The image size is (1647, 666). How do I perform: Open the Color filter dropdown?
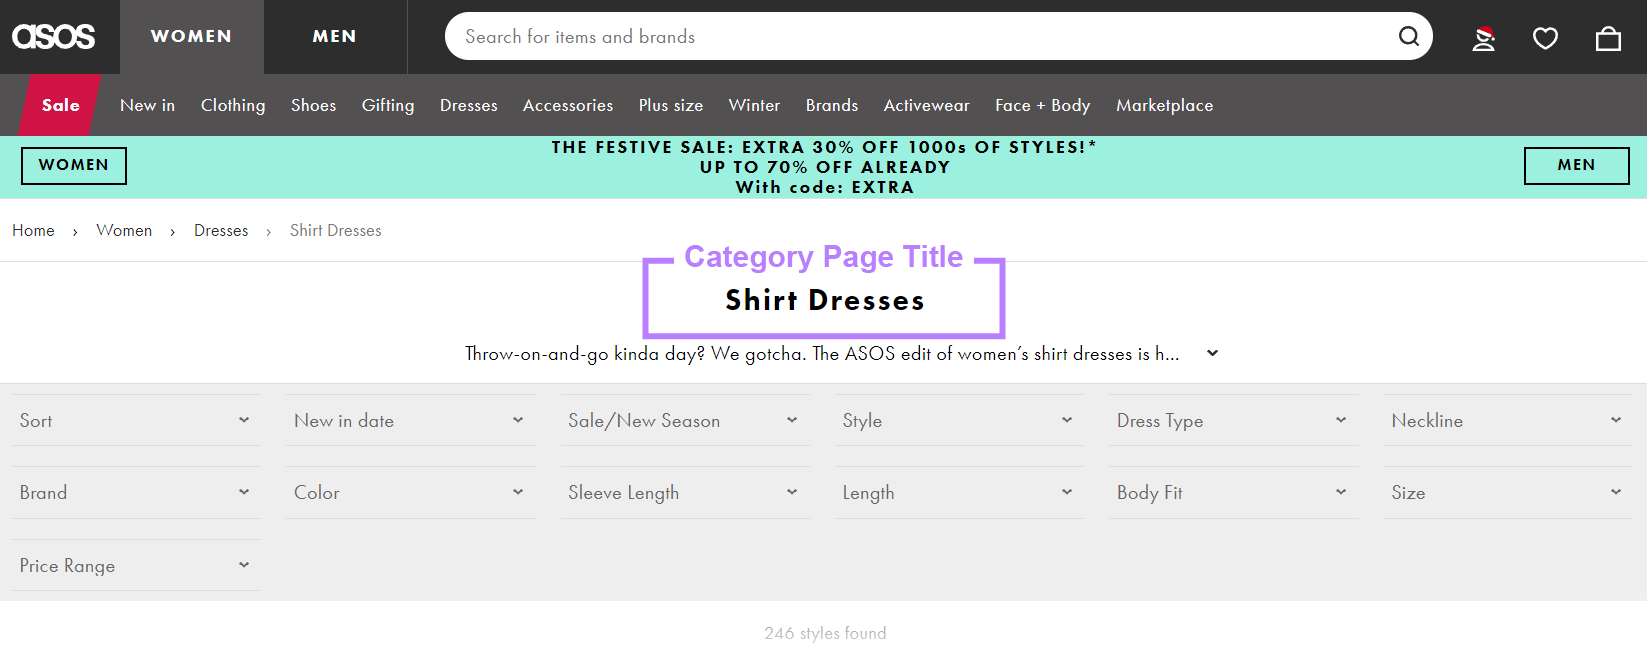pyautogui.click(x=410, y=492)
